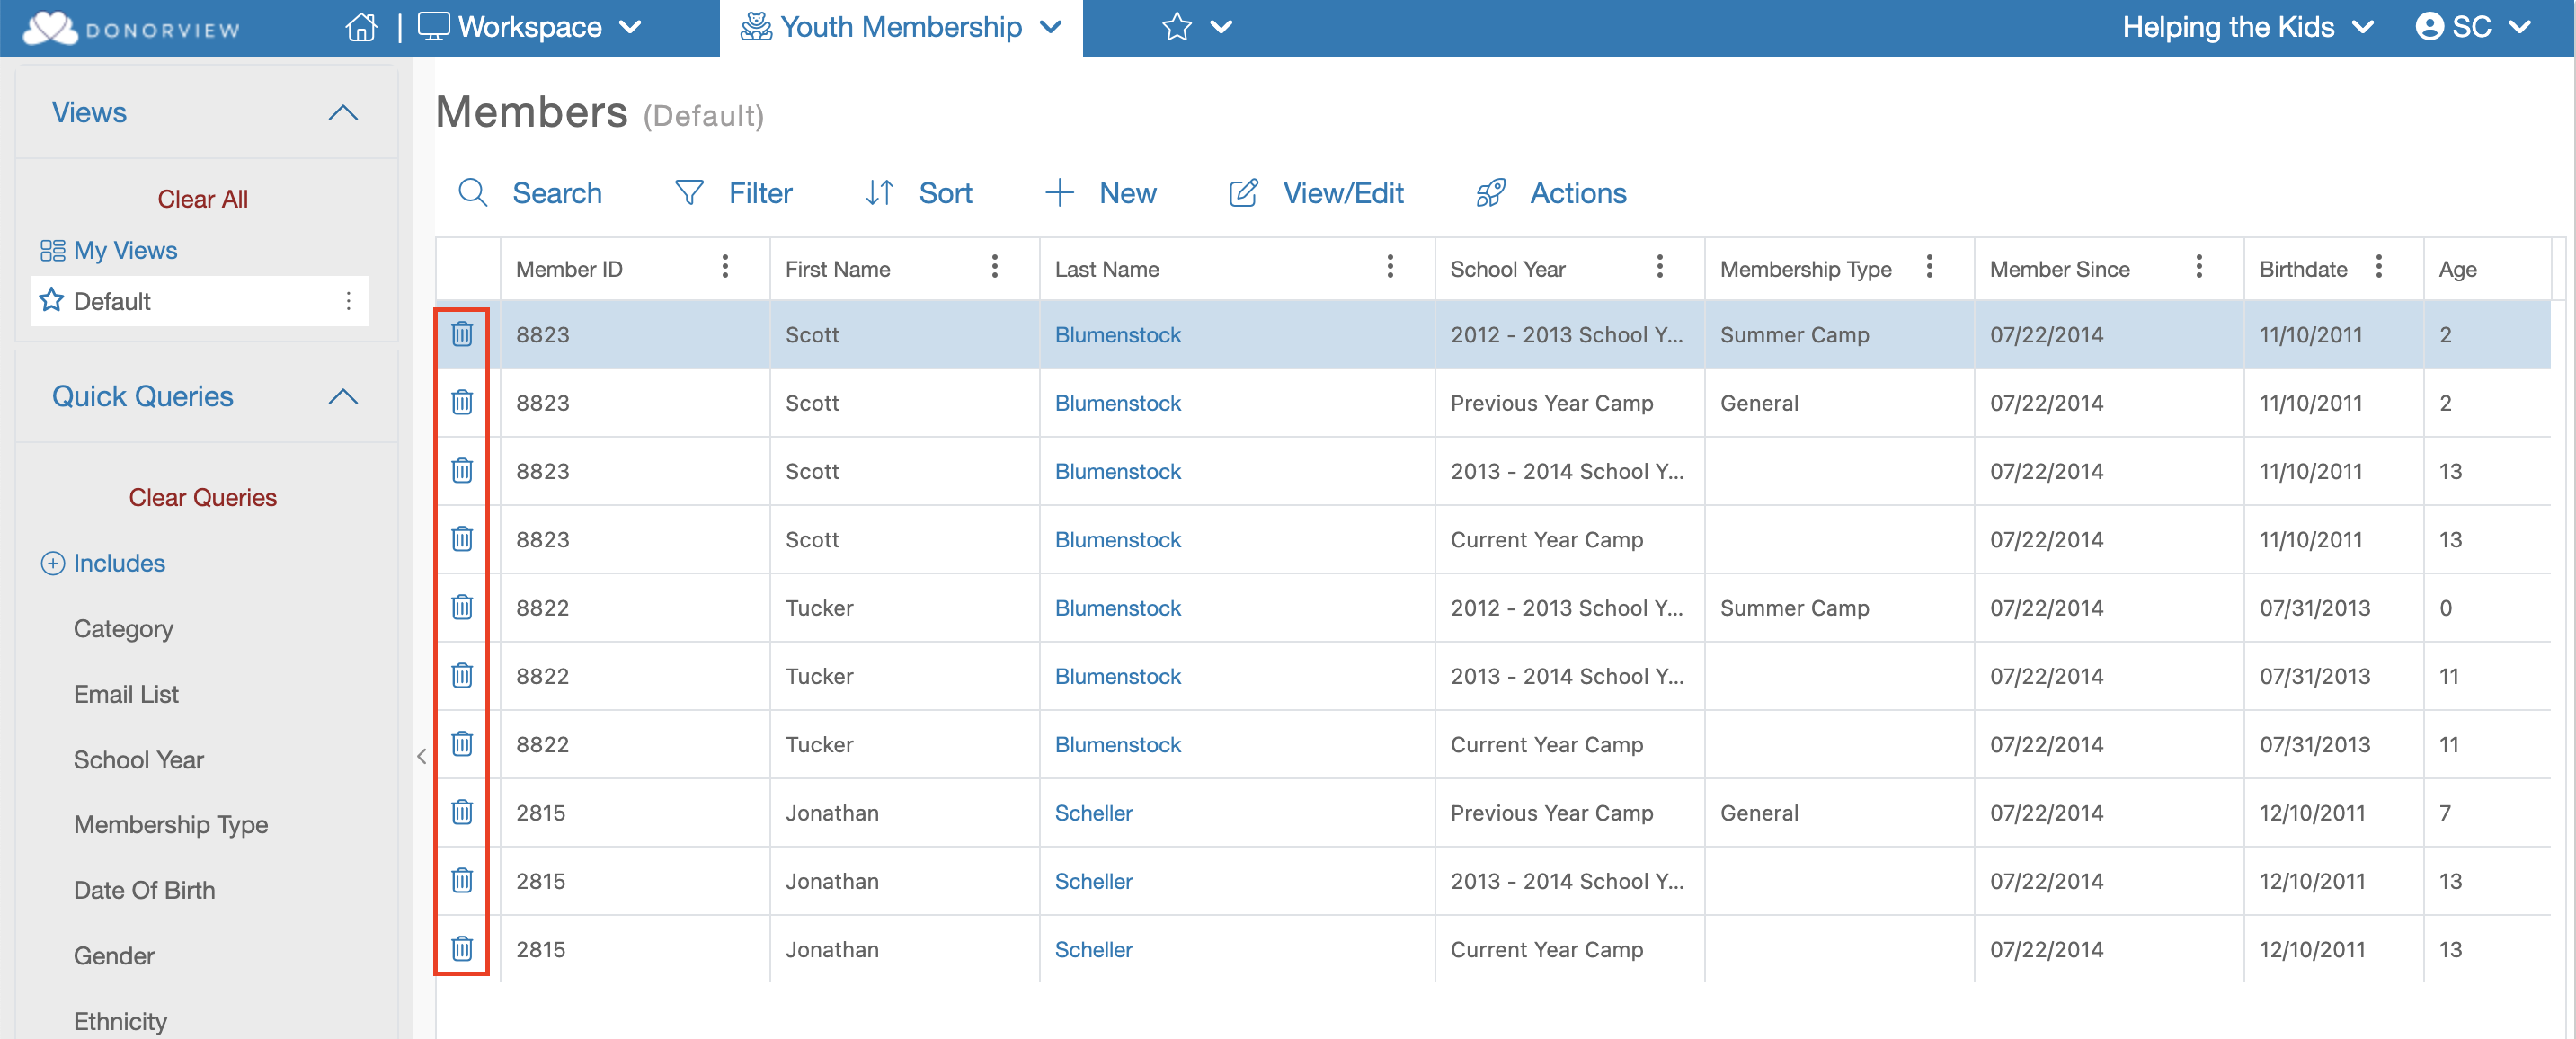2576x1039 pixels.
Task: Click the View/Edit pencil icon
Action: click(x=1243, y=192)
